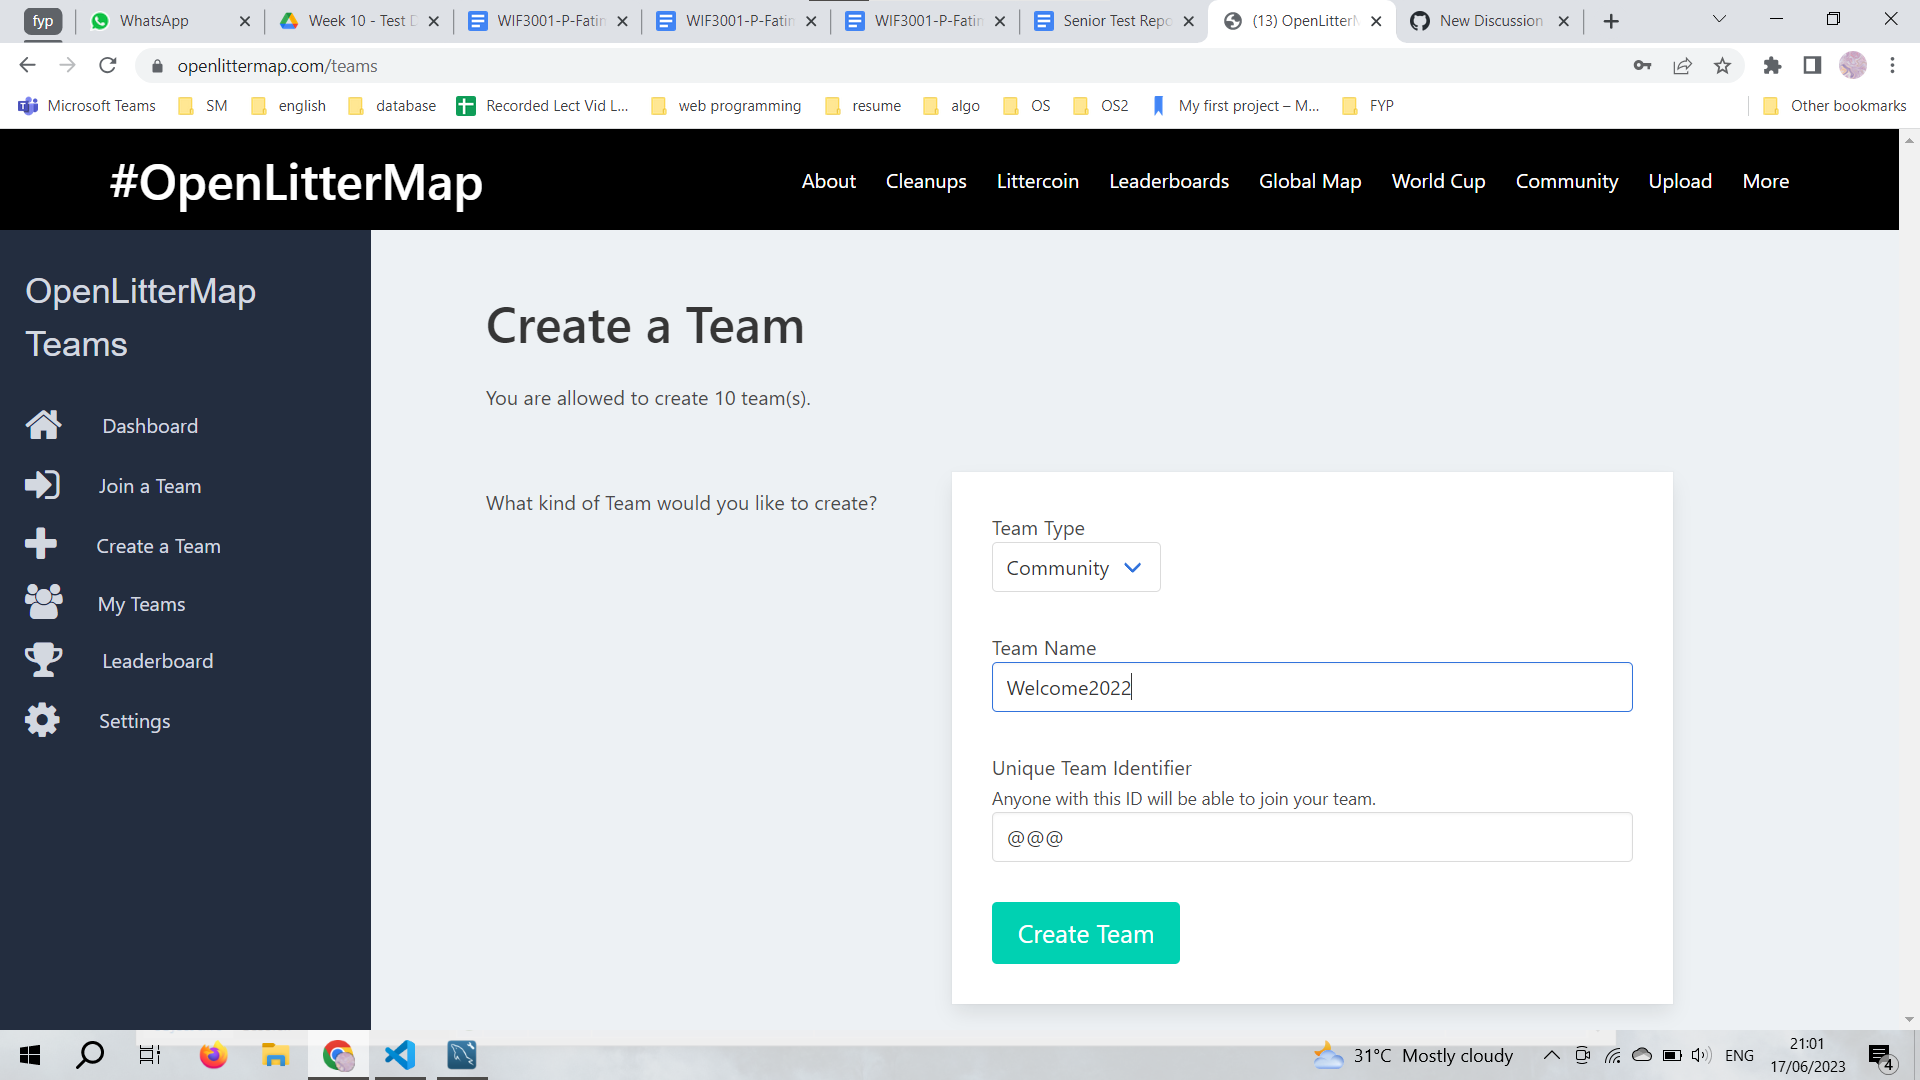Image resolution: width=1920 pixels, height=1080 pixels.
Task: Switch to the WhatsApp browser tab
Action: pos(155,21)
